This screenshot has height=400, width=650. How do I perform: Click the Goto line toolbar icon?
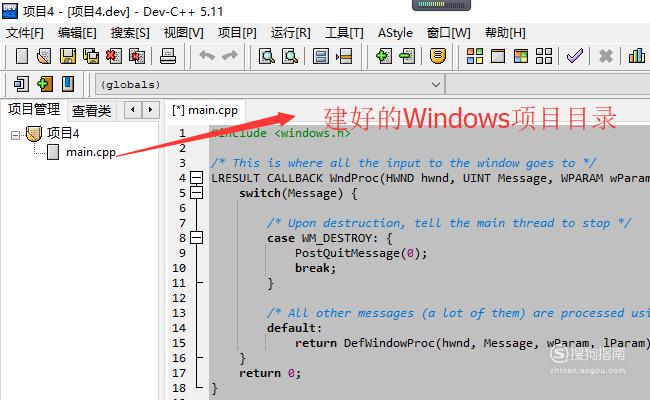(344, 56)
